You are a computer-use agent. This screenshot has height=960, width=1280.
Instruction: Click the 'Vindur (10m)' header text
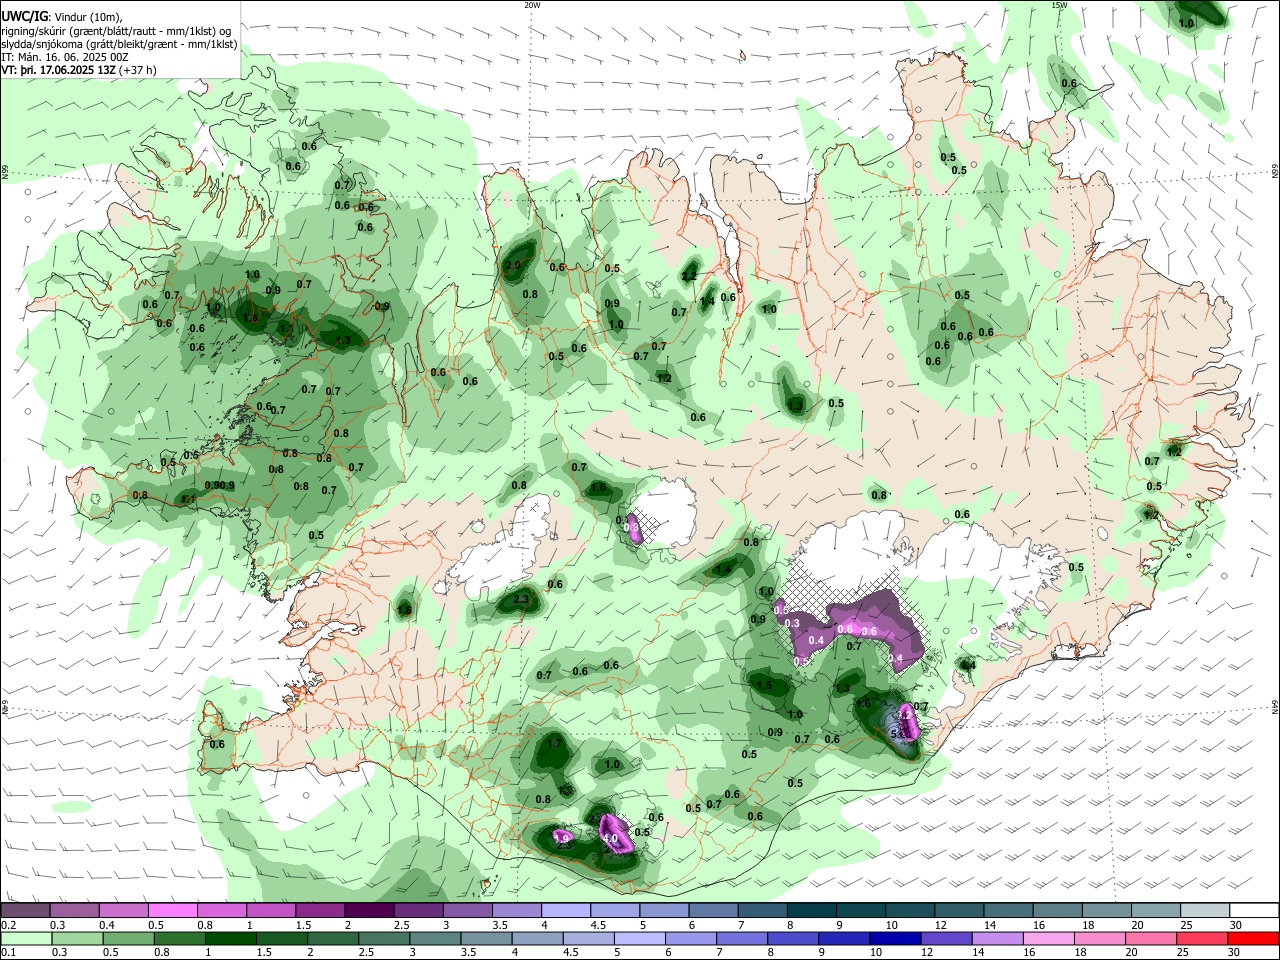click(x=87, y=17)
